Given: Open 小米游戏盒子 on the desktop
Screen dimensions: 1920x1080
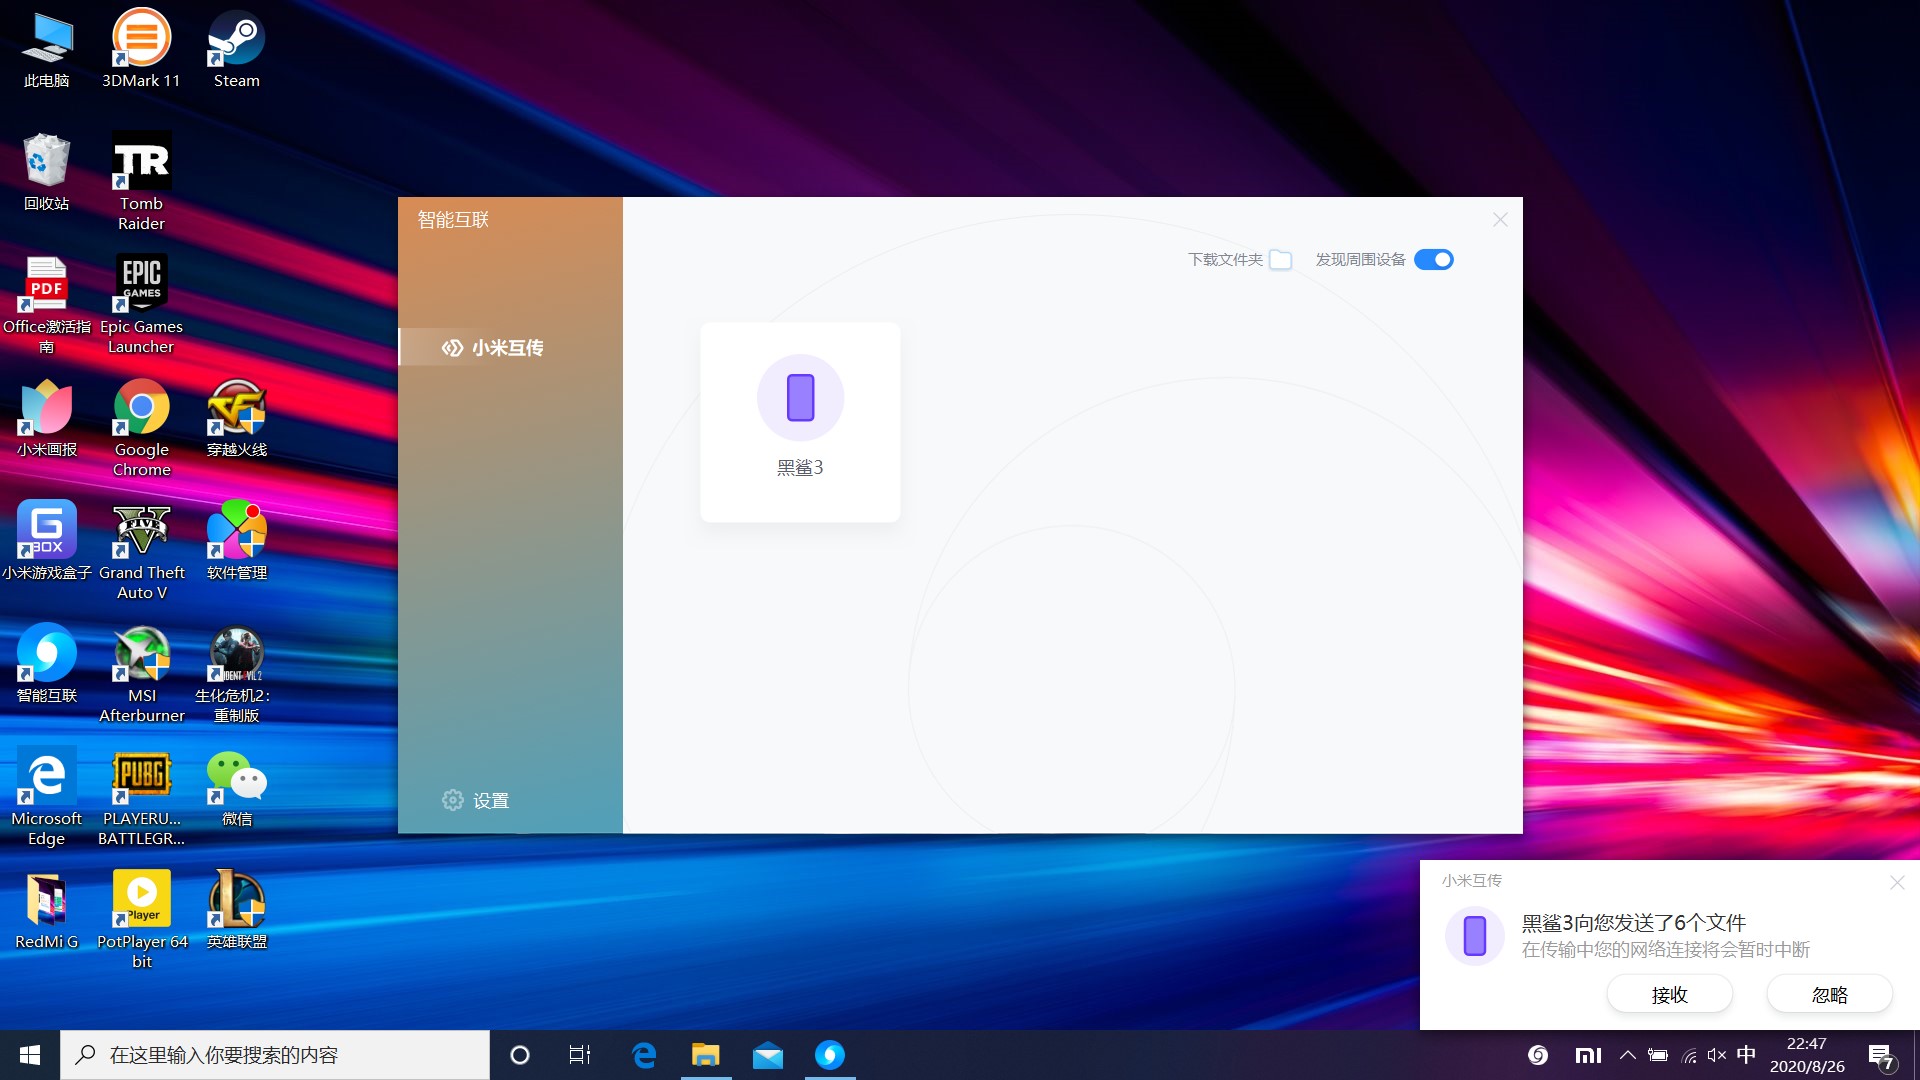Looking at the screenshot, I should click(46, 530).
